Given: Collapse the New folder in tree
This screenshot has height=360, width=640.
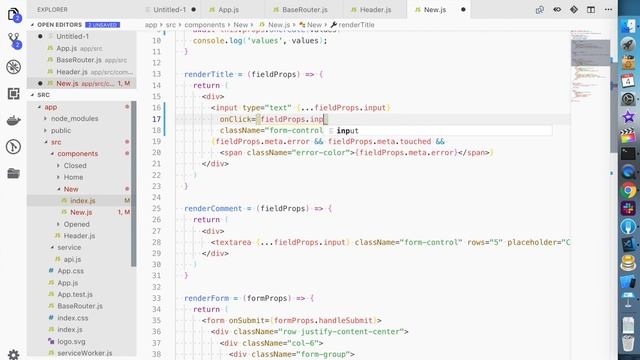Looking at the screenshot, I should point(71,189).
